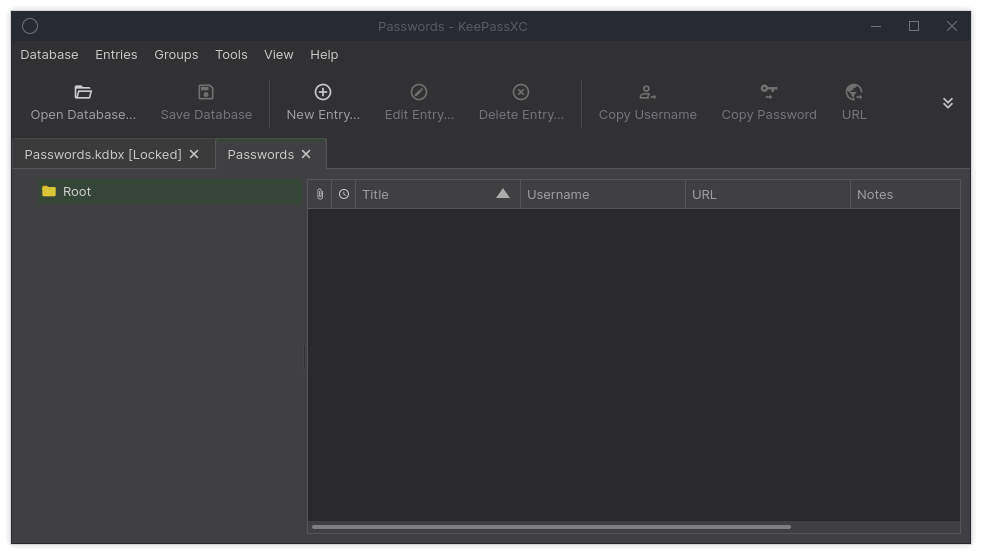Expand the toolbar overflow chevron
The image size is (982, 555).
click(x=948, y=103)
